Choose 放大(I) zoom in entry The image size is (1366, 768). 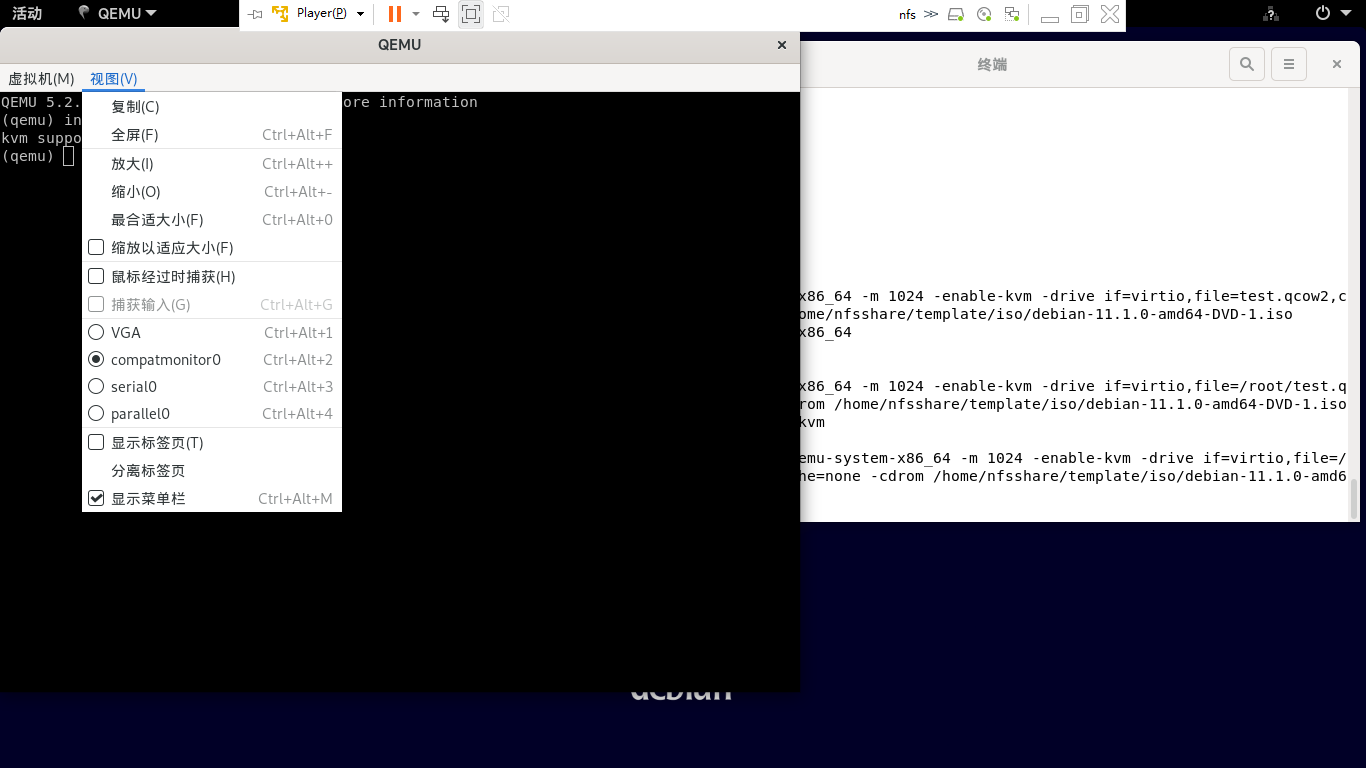click(212, 164)
